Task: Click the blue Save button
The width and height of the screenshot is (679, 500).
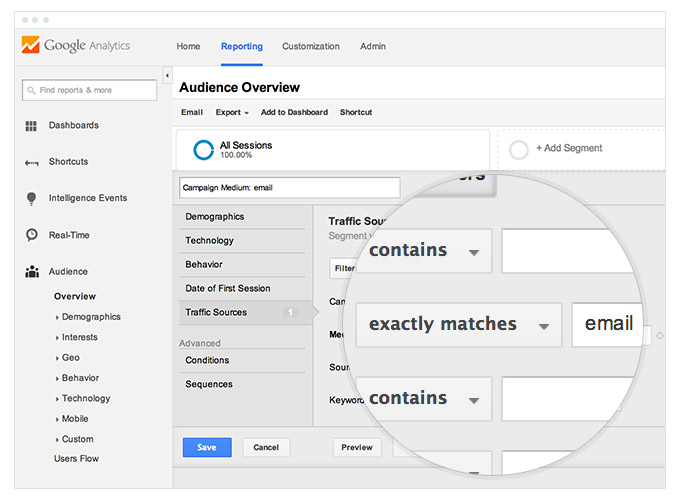Action: (207, 448)
